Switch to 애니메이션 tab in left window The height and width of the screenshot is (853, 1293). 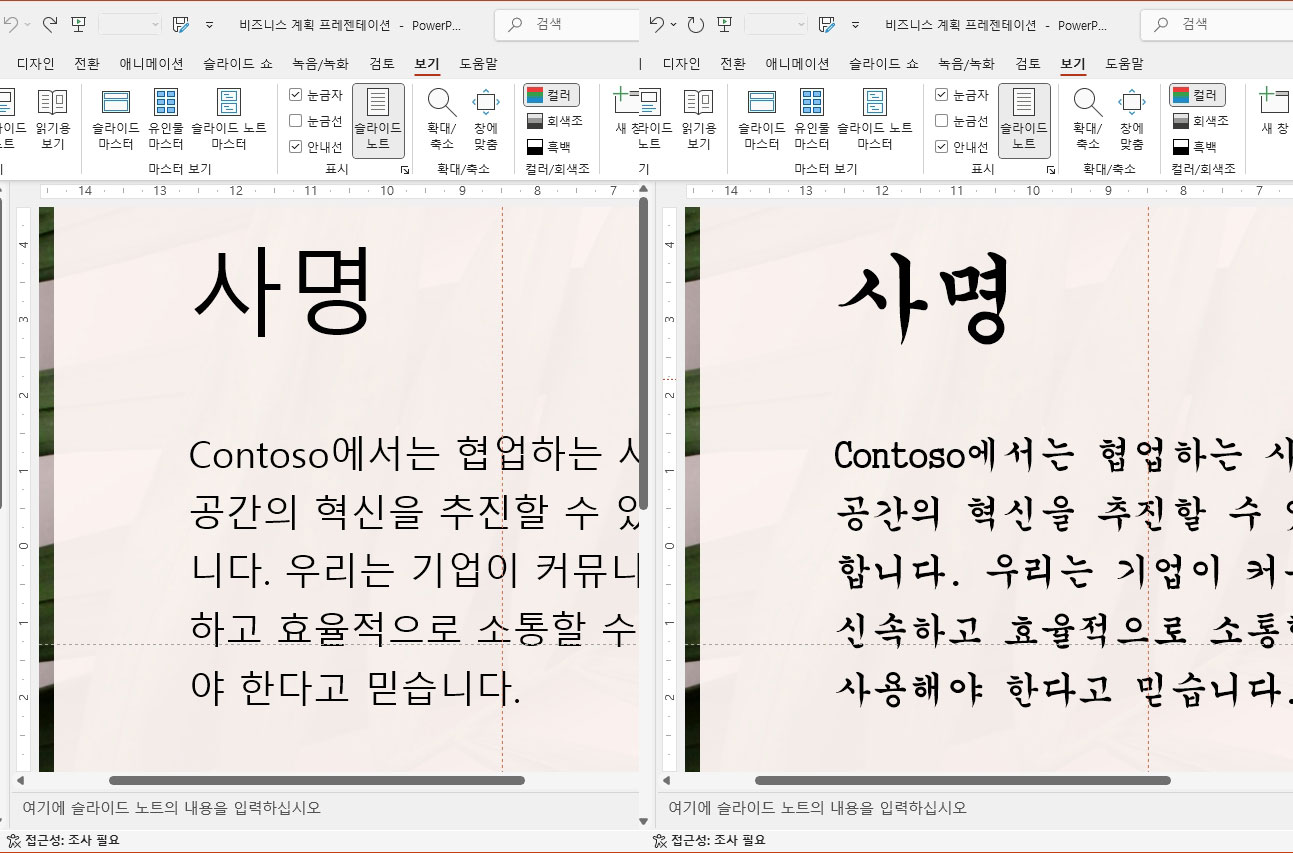(151, 64)
